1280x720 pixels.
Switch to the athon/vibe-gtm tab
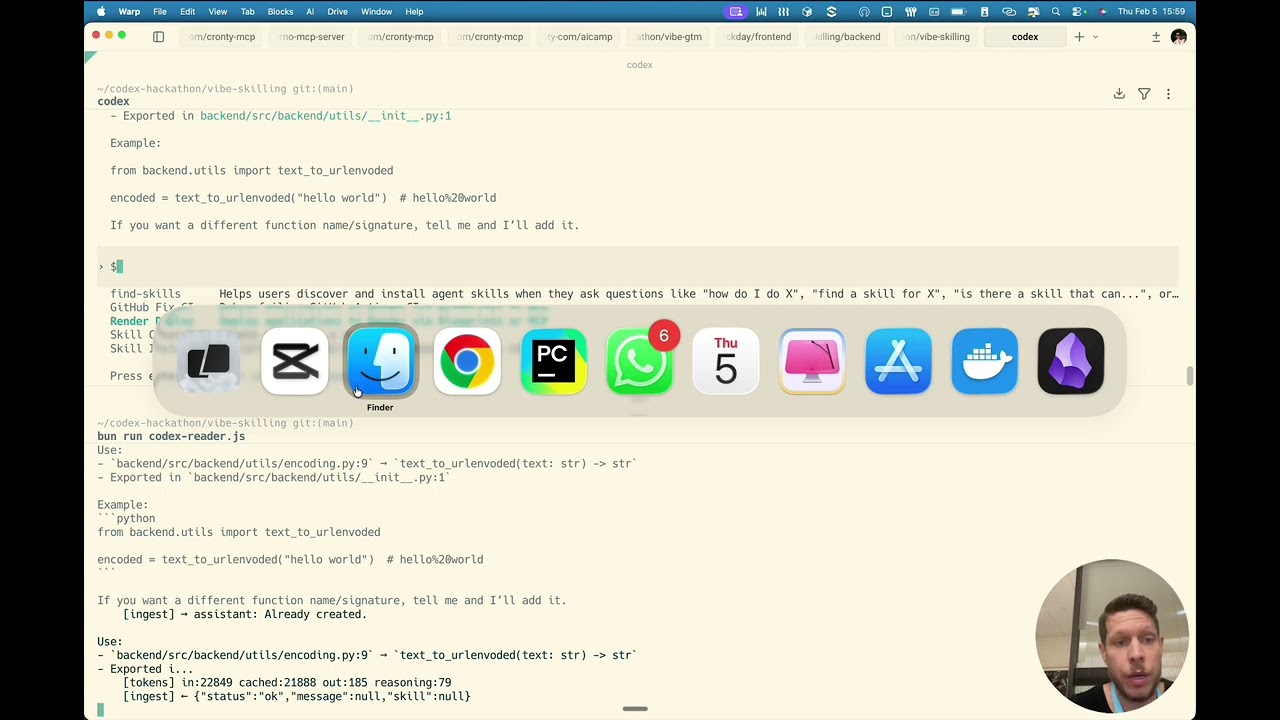point(669,37)
